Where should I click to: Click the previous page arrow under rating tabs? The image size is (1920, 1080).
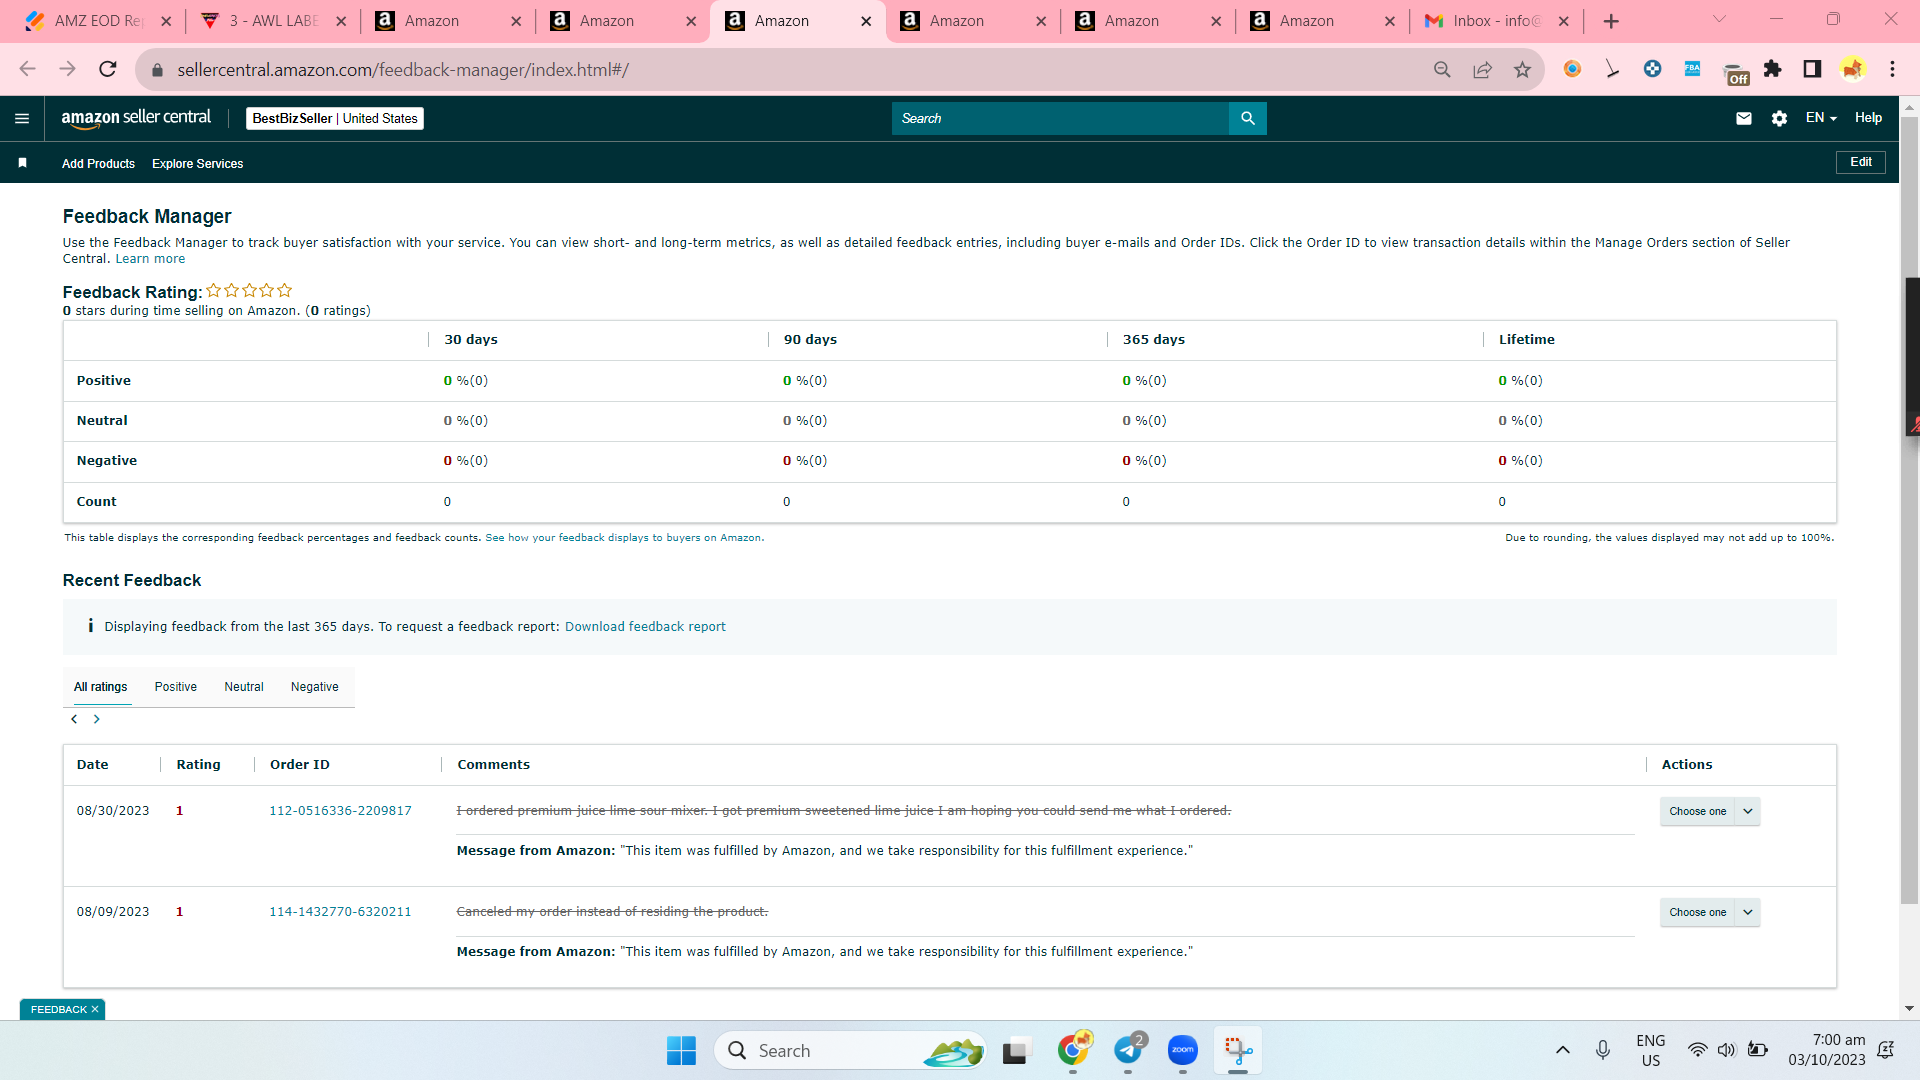[x=74, y=719]
